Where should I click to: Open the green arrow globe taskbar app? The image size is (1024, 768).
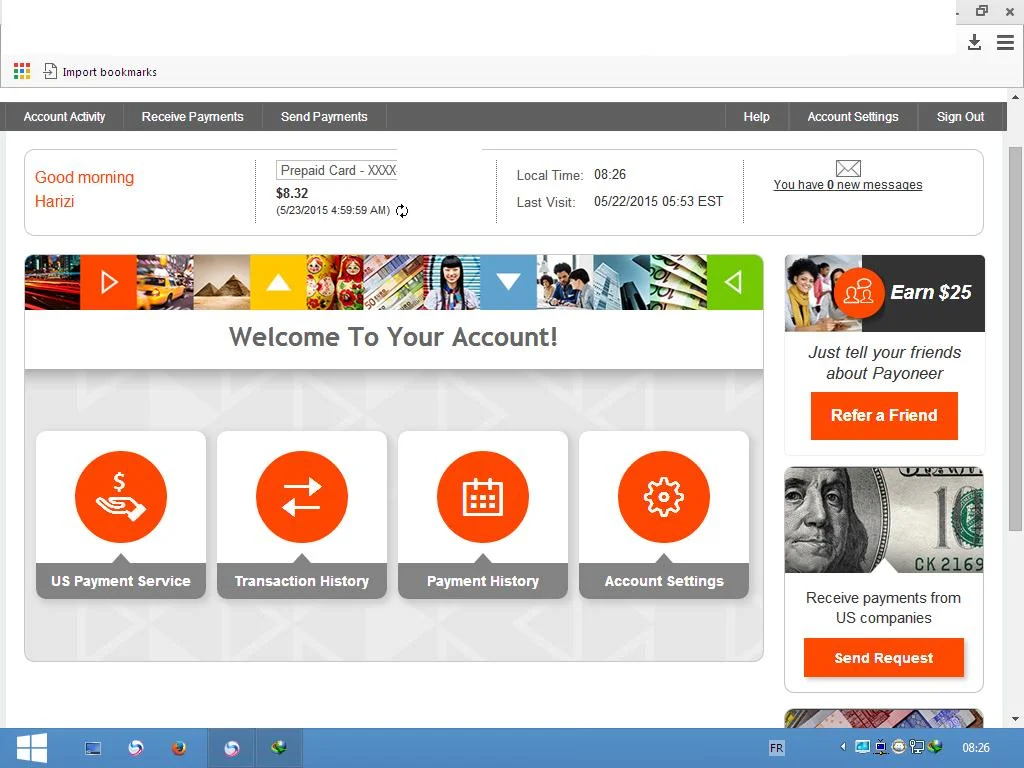coord(278,748)
